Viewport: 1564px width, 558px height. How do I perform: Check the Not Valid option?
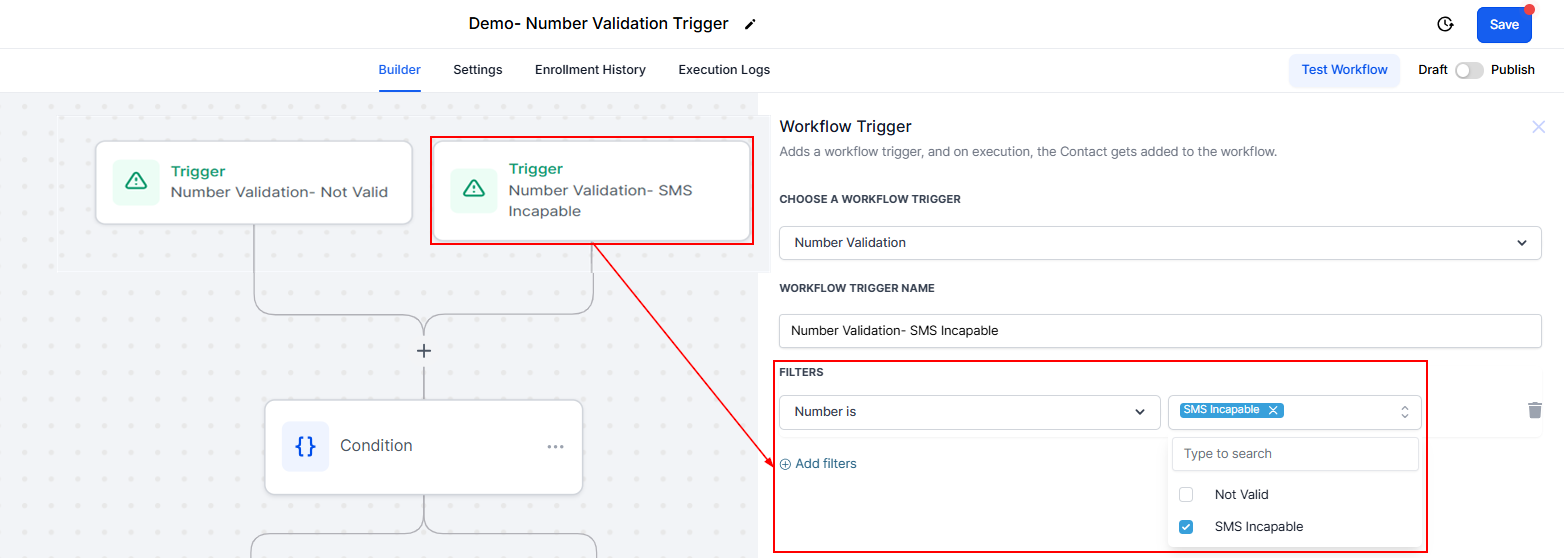click(1186, 495)
